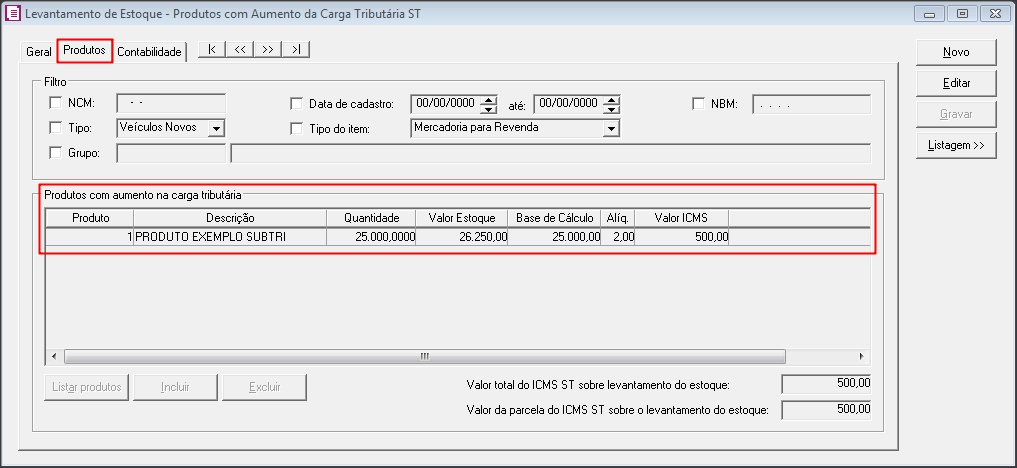Select the PRODUTO EXEMPLO SUBTRI row
The width and height of the screenshot is (1017, 468).
tap(229, 237)
